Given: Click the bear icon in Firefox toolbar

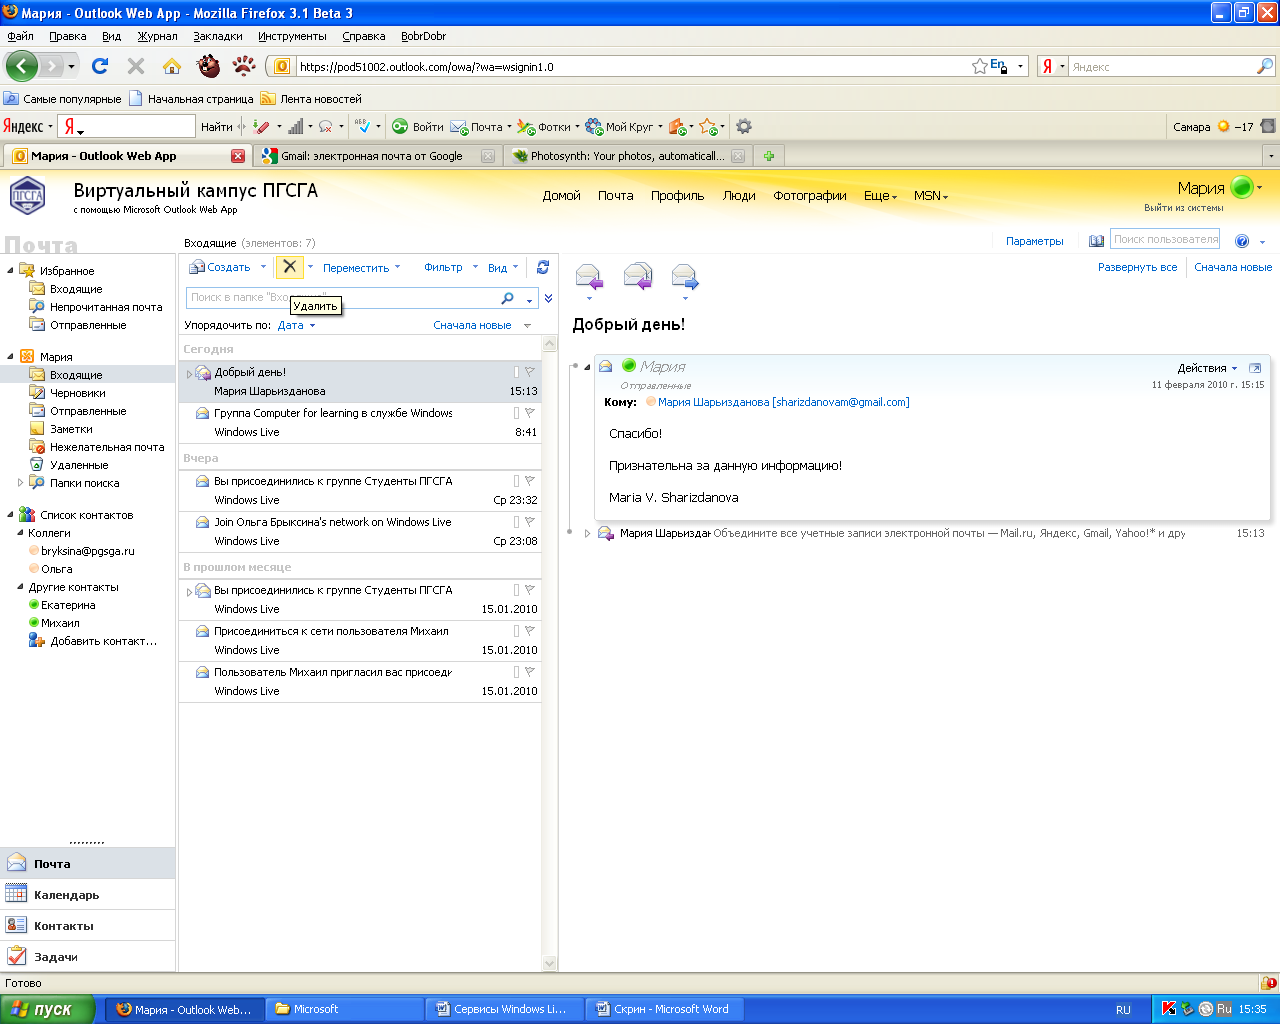Looking at the screenshot, I should [x=208, y=66].
